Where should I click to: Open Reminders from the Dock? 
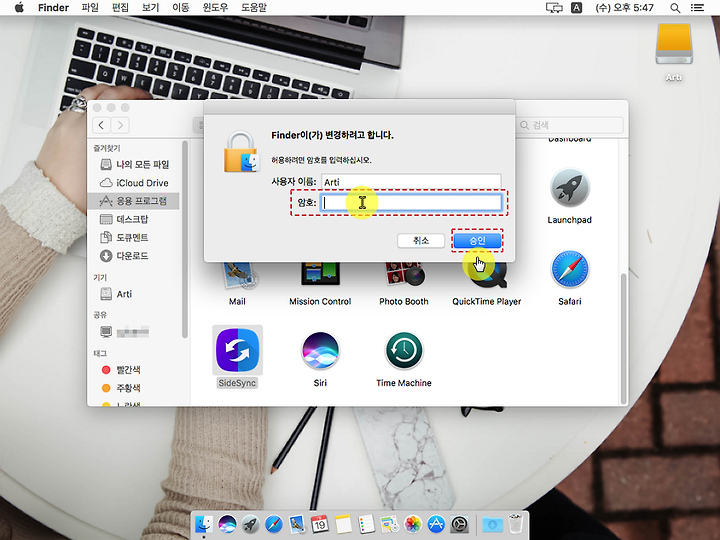click(x=366, y=524)
